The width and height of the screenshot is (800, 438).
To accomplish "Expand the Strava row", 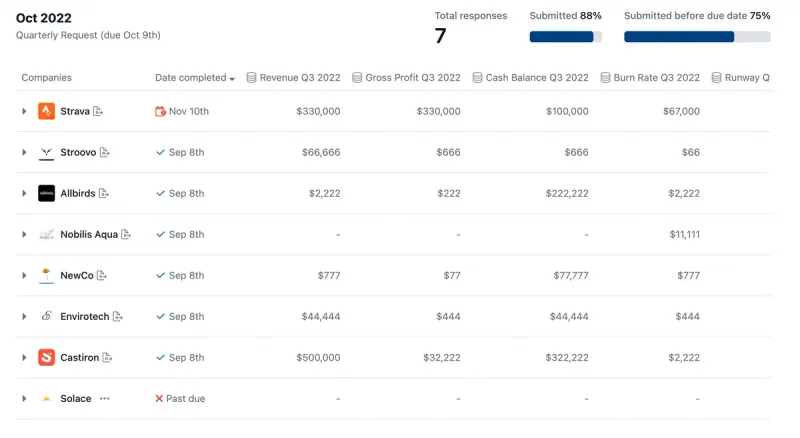I will pos(24,111).
